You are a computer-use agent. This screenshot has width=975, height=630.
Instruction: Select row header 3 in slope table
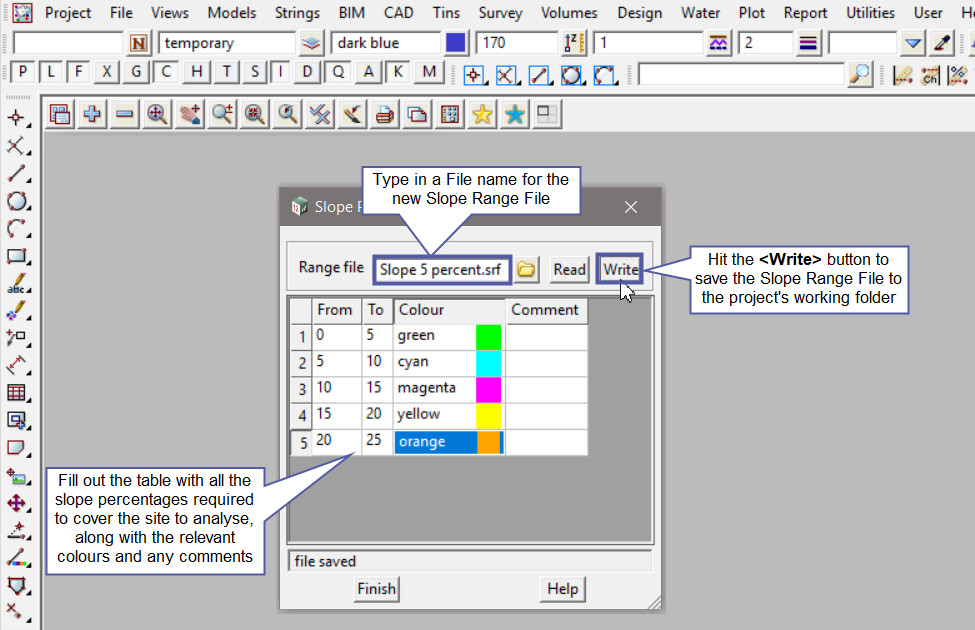coord(302,389)
